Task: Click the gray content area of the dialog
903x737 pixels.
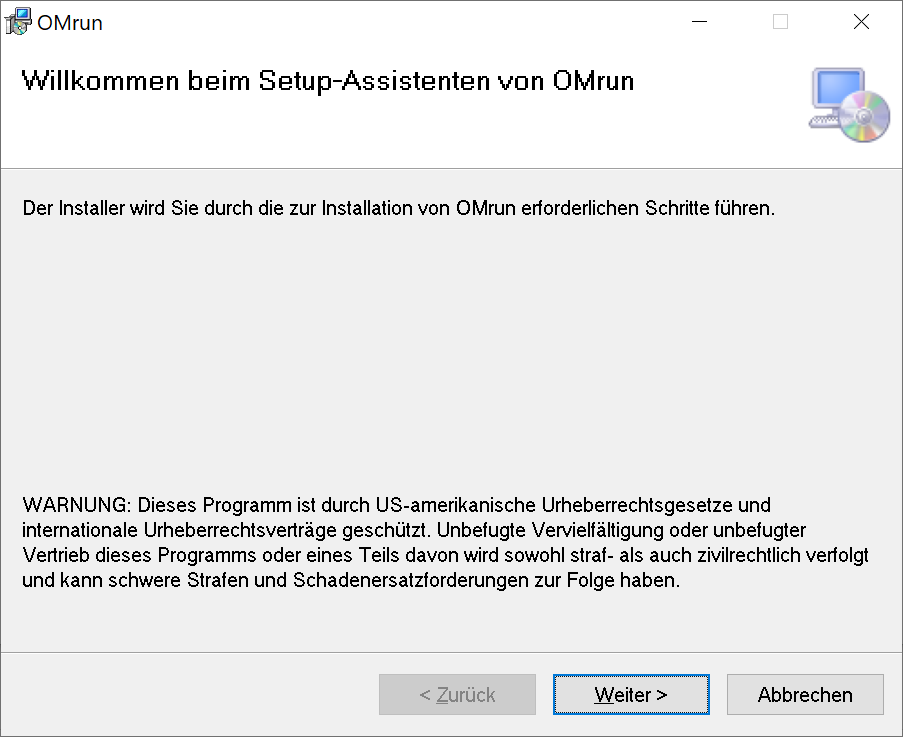Action: point(450,350)
